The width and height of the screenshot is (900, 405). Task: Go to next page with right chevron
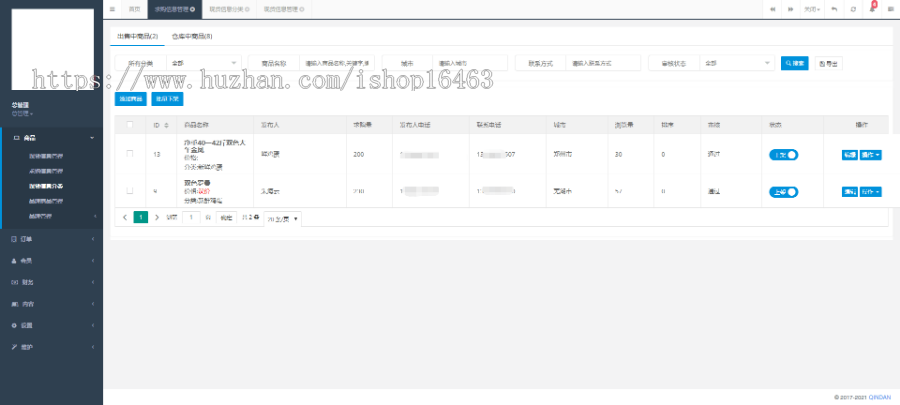[x=157, y=217]
